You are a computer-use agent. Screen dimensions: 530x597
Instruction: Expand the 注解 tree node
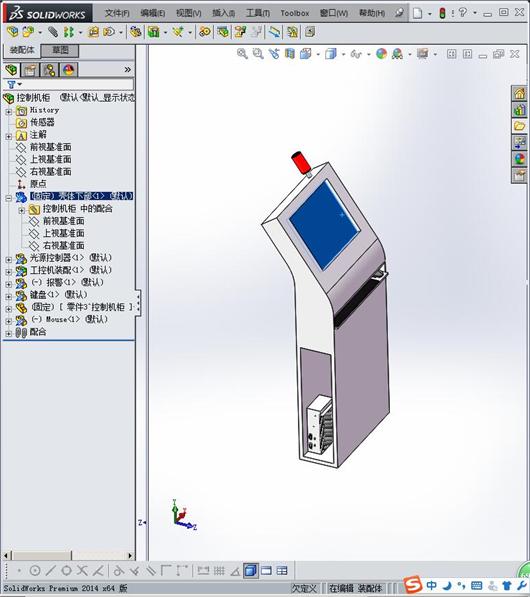click(x=8, y=136)
